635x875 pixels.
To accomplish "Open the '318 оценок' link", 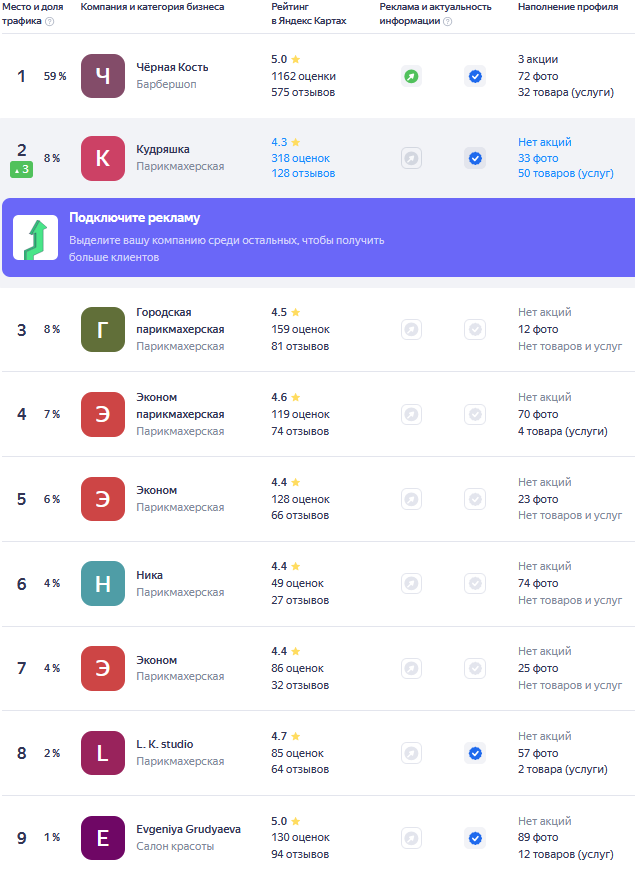I will [x=300, y=158].
